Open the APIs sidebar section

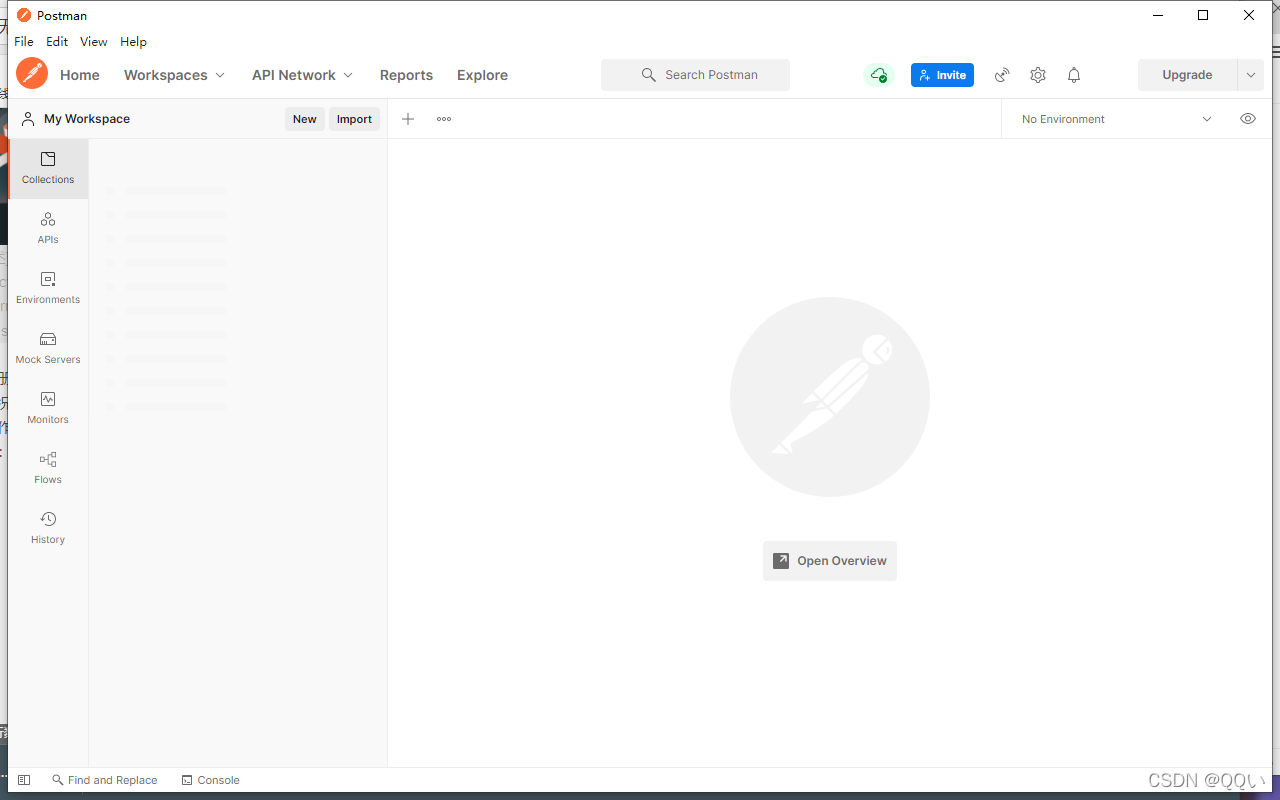click(48, 228)
